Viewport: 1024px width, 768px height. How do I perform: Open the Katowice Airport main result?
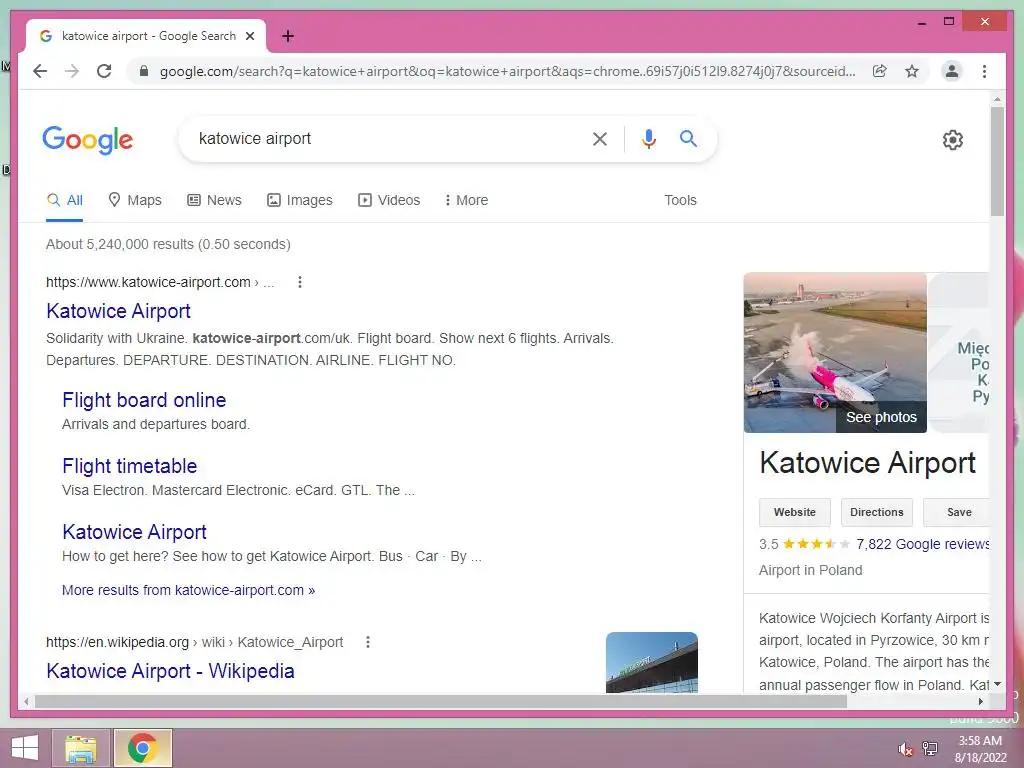(118, 311)
